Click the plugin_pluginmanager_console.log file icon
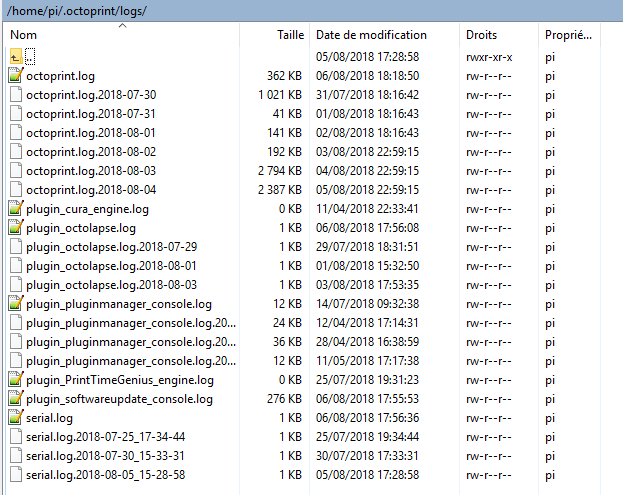 [x=16, y=304]
